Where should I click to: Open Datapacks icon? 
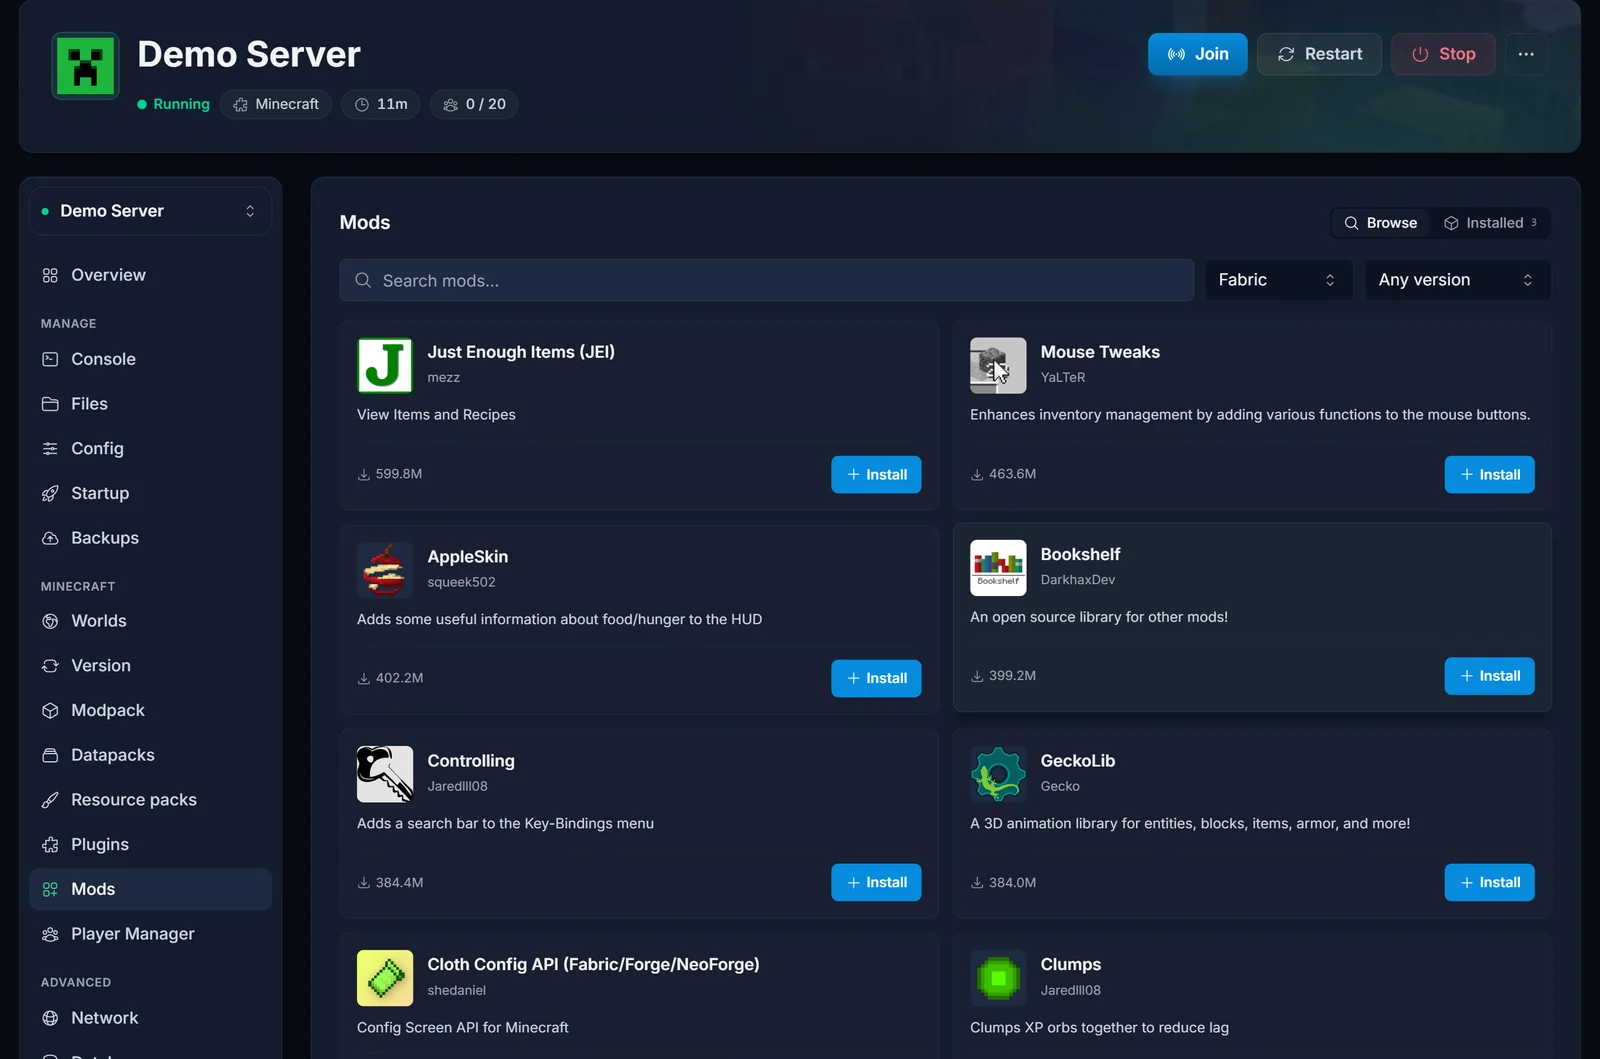tap(50, 755)
